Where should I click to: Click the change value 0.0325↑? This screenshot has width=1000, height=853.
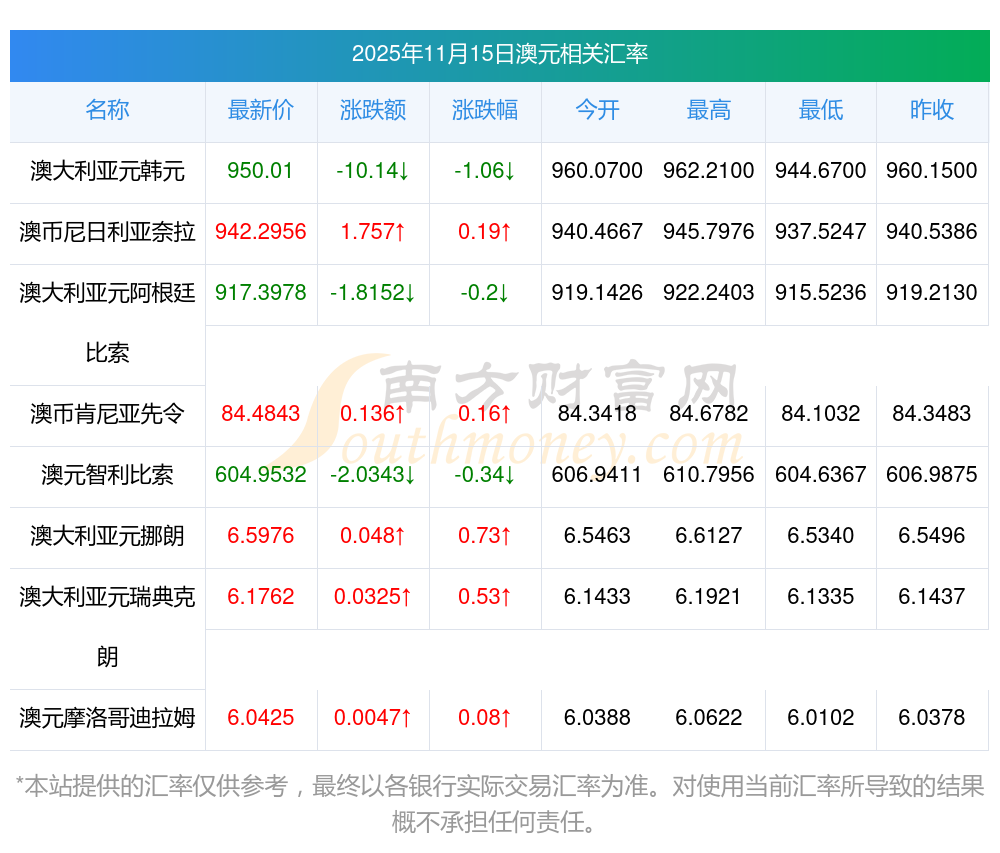(372, 597)
